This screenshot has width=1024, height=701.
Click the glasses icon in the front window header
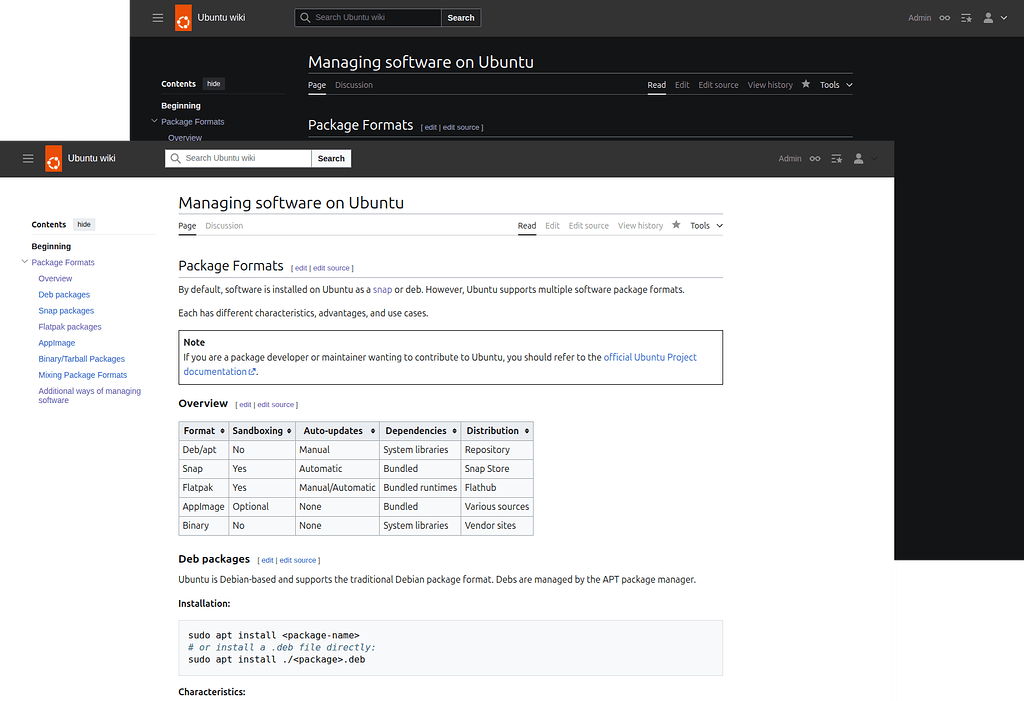[815, 158]
